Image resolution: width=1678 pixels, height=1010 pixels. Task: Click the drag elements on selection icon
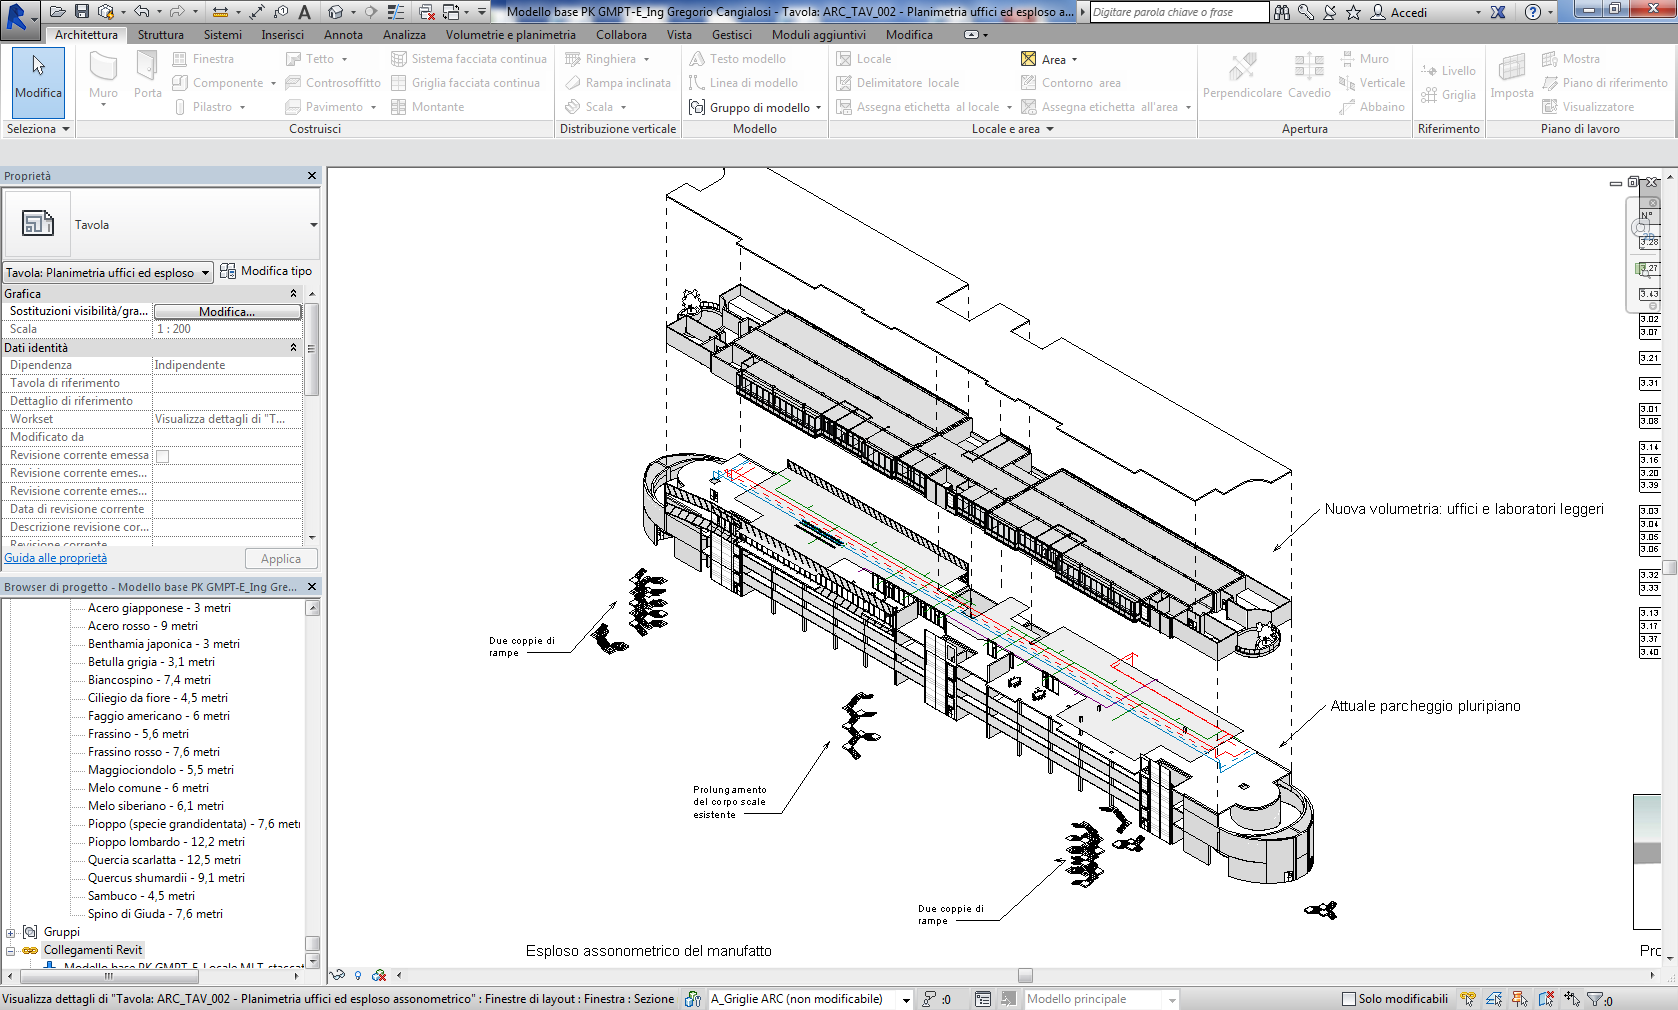(1572, 998)
